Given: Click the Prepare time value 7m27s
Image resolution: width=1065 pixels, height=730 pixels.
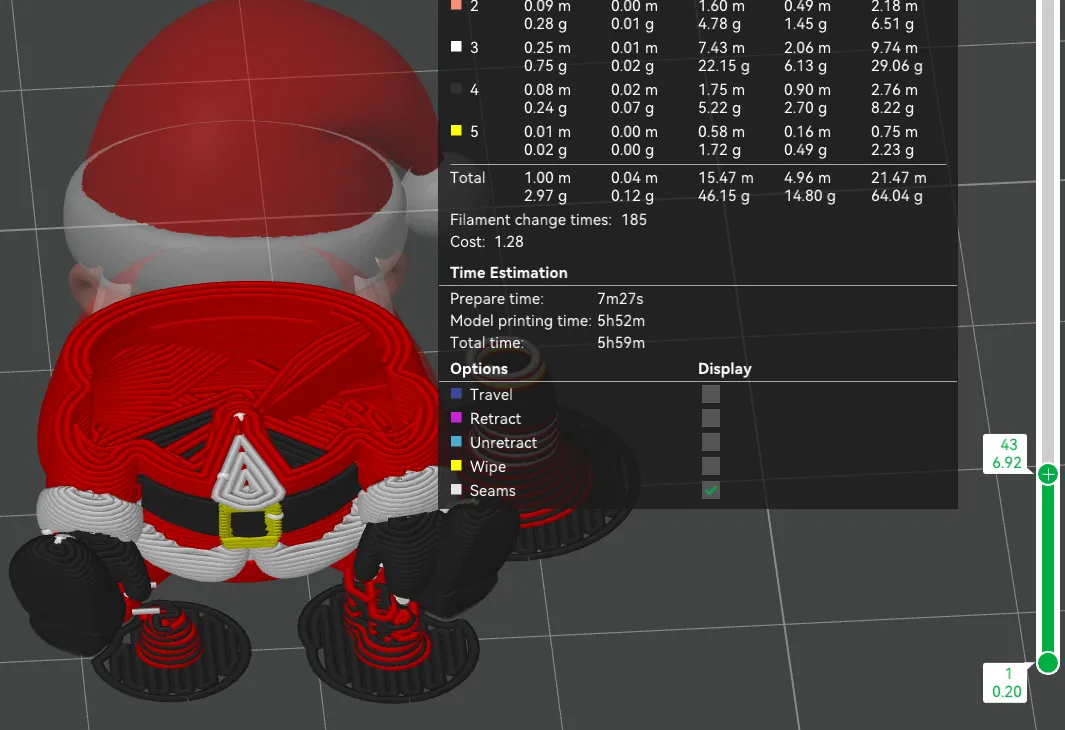Looking at the screenshot, I should [x=620, y=299].
